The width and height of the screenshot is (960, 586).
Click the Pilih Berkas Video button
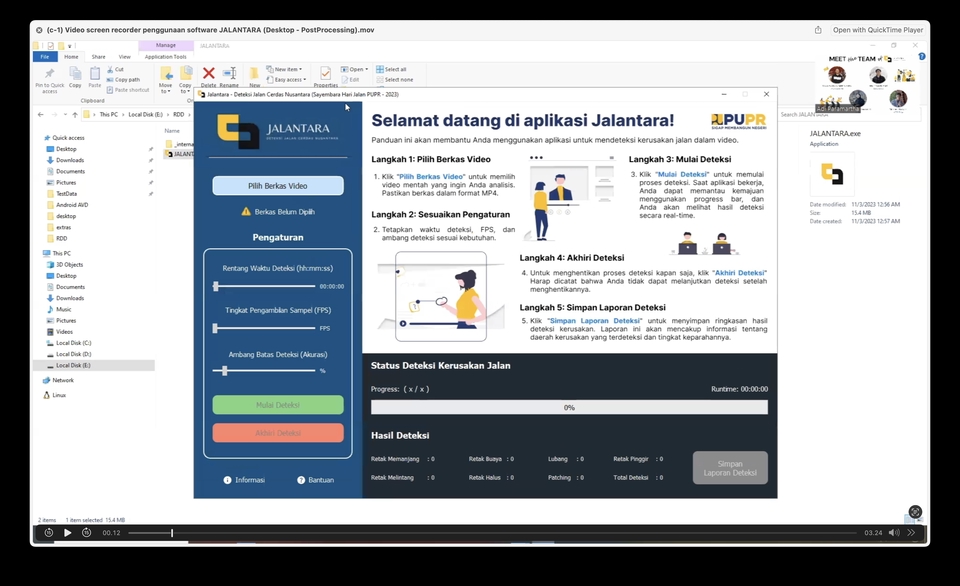(278, 186)
